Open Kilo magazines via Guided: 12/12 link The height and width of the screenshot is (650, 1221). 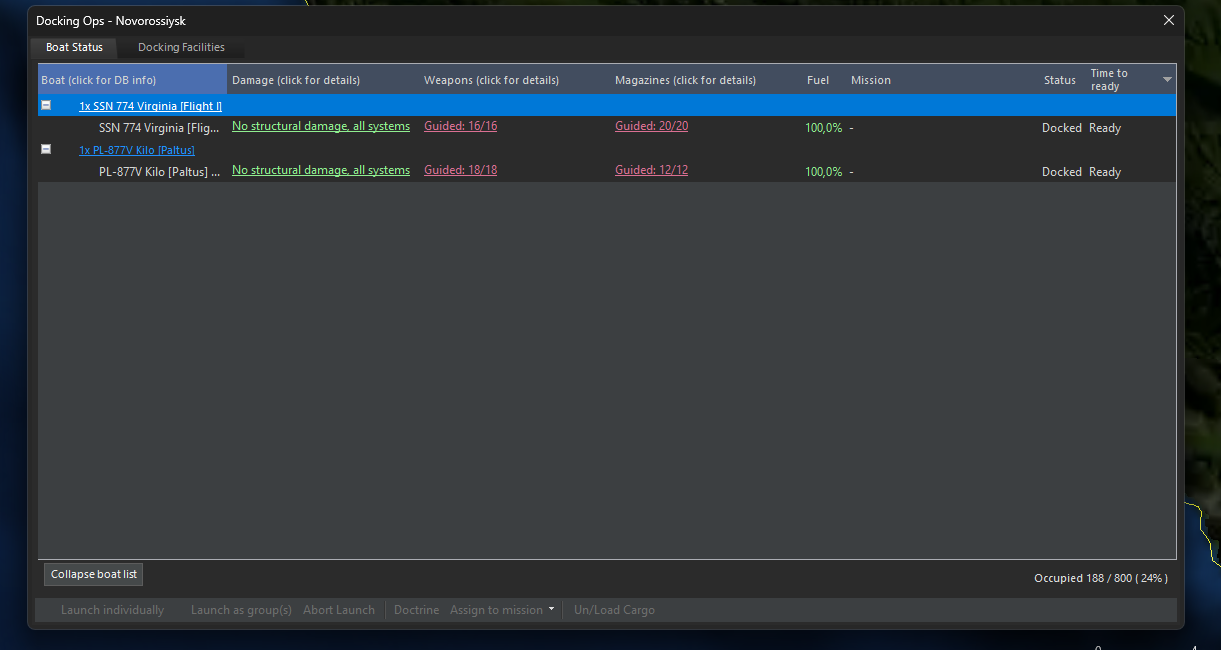click(x=651, y=169)
